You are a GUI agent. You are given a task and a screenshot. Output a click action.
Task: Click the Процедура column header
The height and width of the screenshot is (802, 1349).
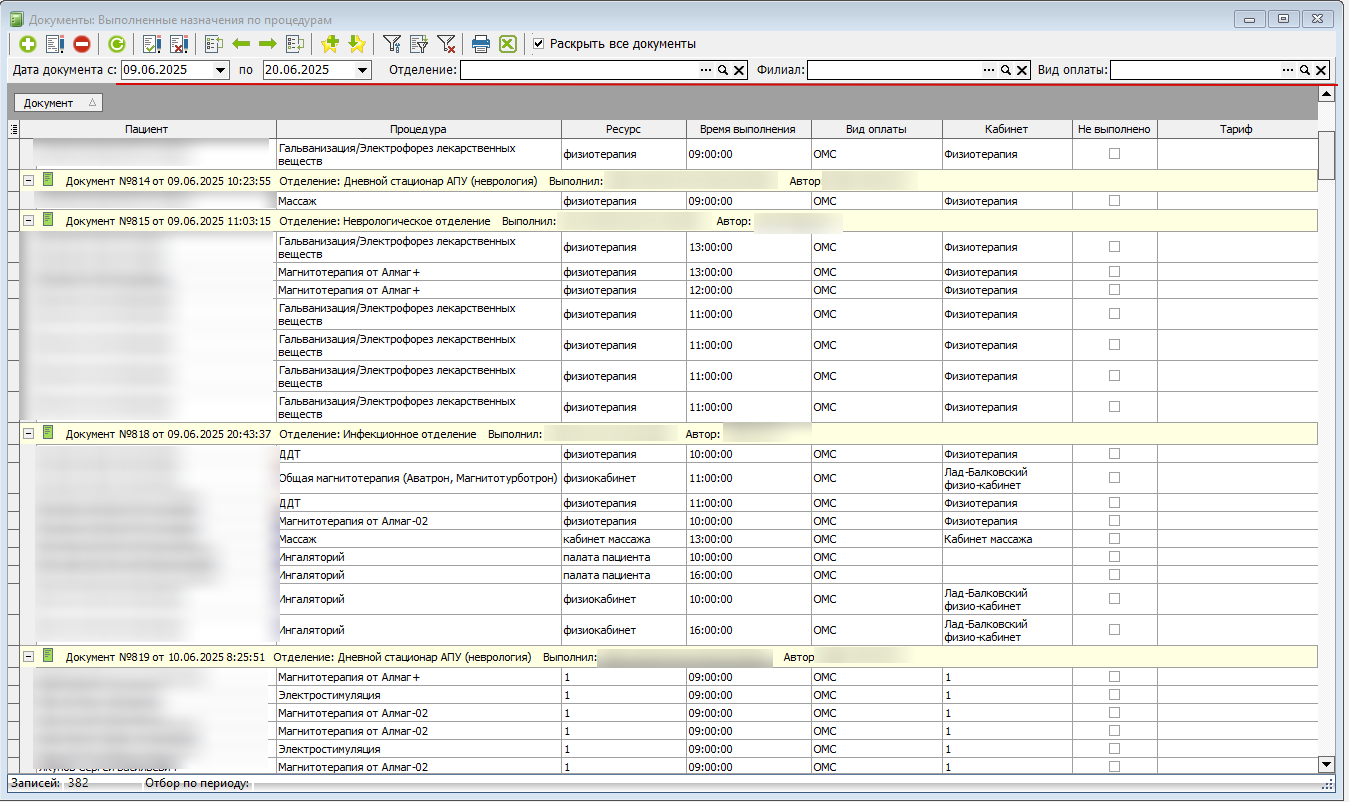pos(418,129)
